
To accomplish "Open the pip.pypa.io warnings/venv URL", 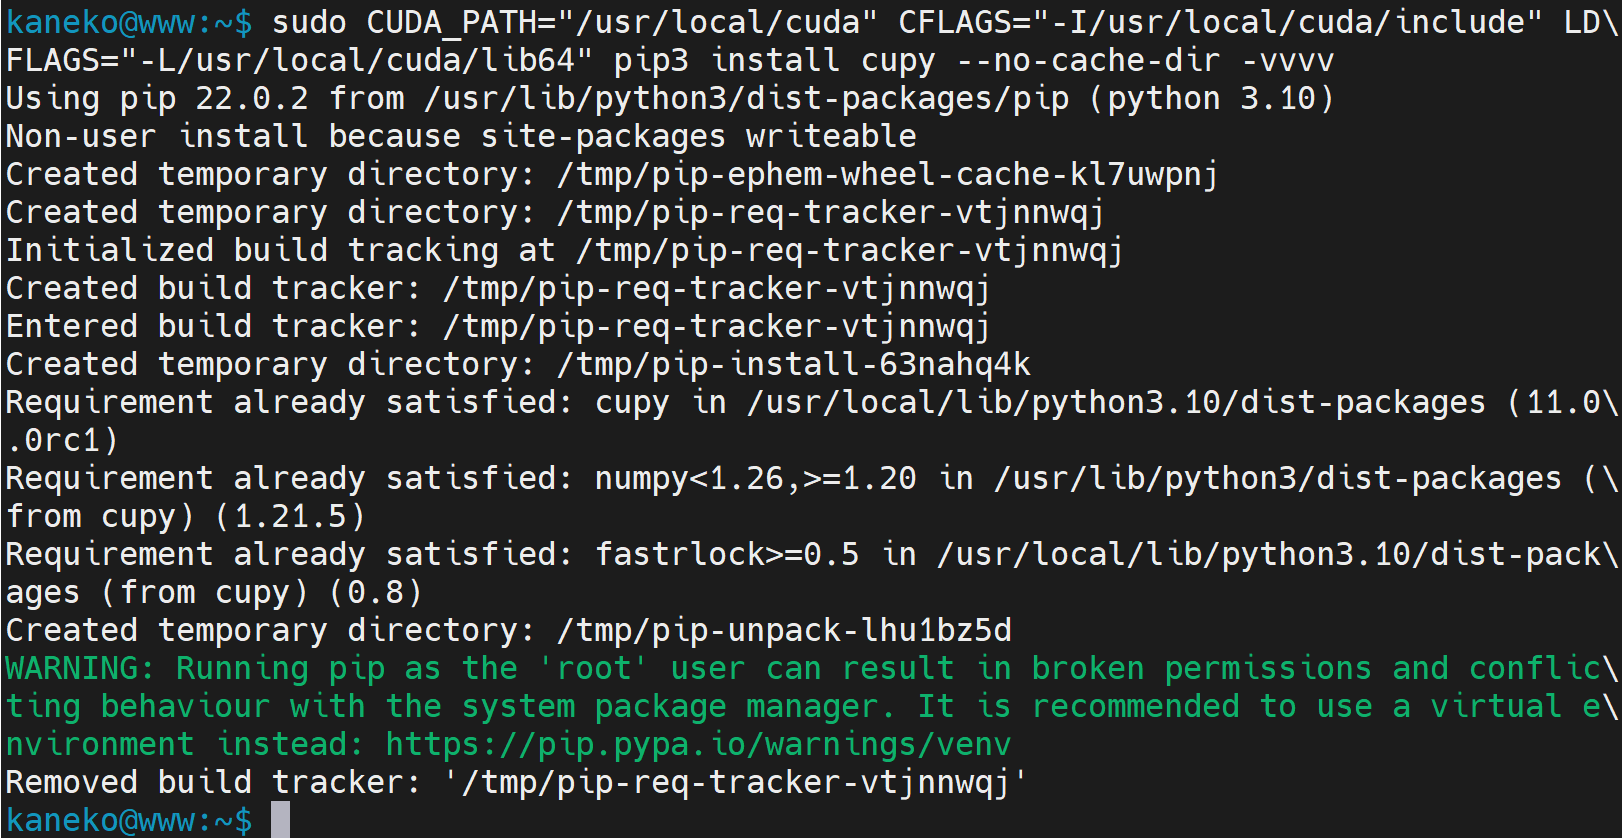I will coord(698,744).
